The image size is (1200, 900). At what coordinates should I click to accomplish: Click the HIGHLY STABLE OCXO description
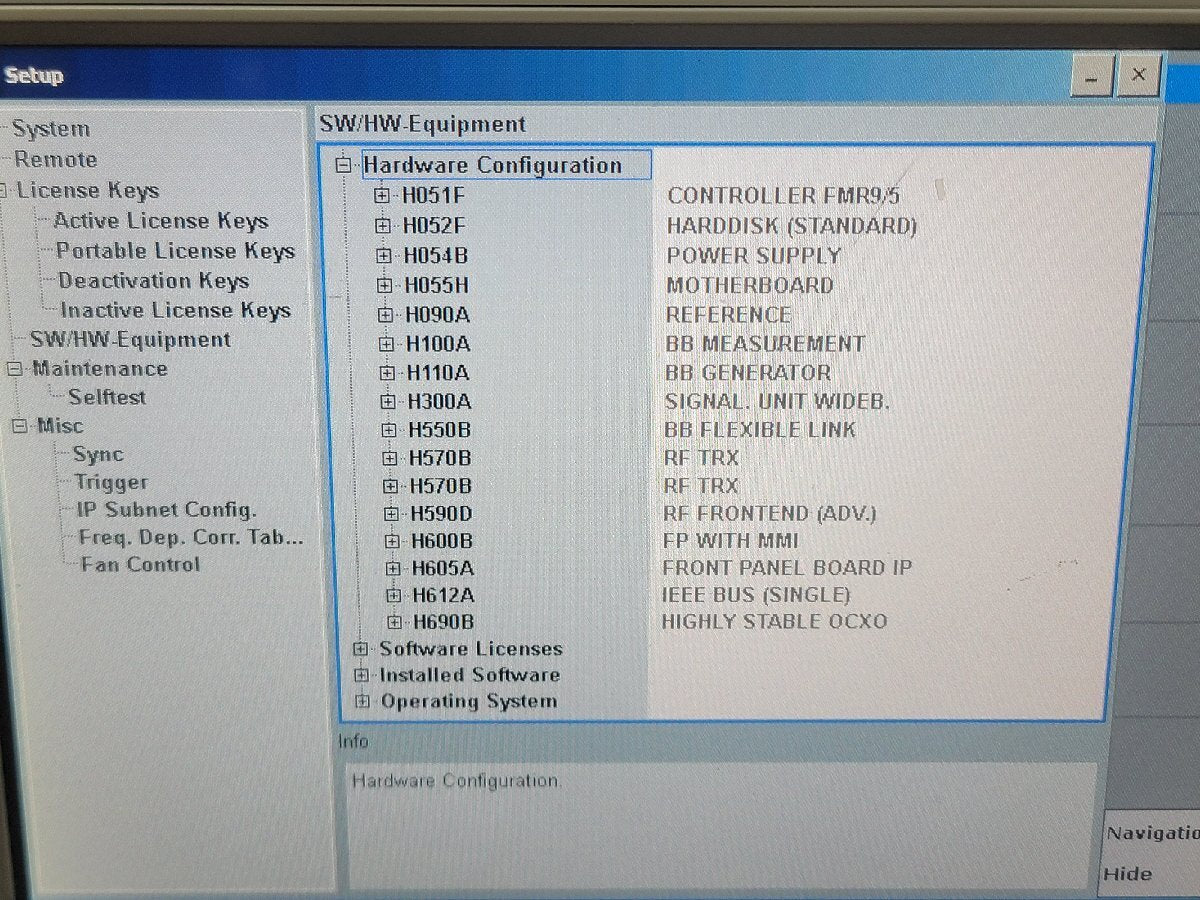pos(774,622)
